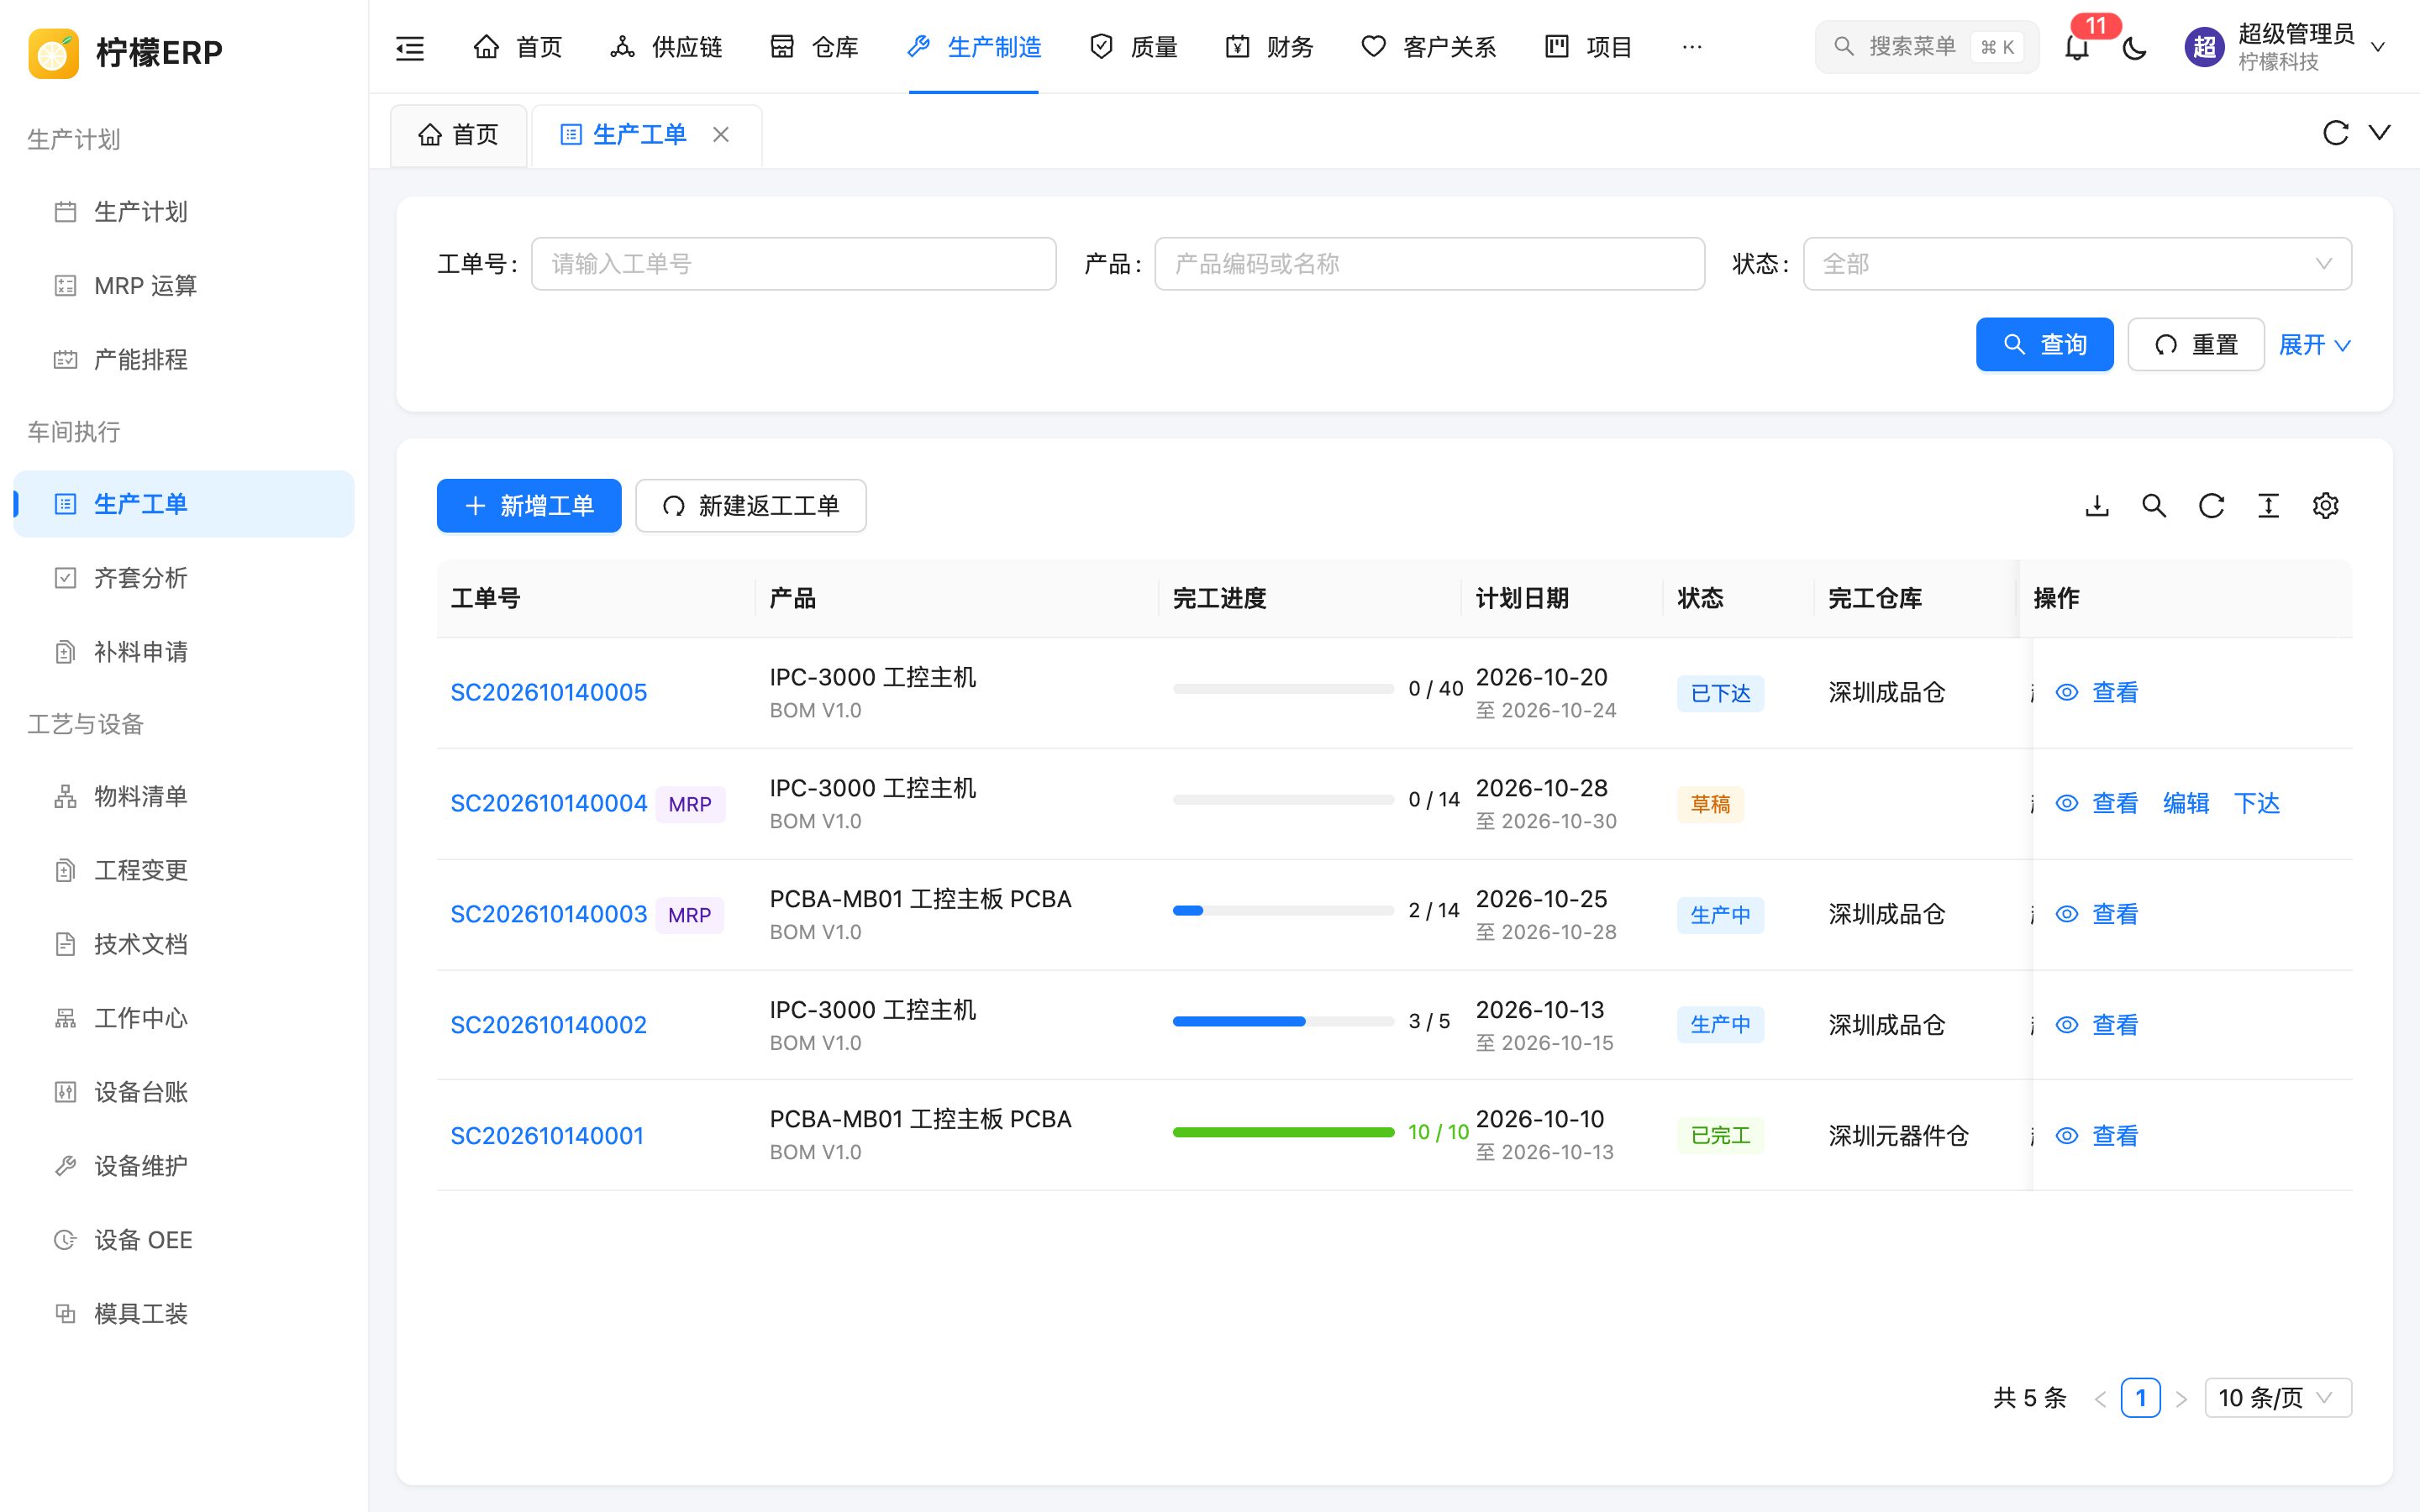This screenshot has height=1512, width=2420.
Task: Open MRP 运算 in the sidebar
Action: [184, 286]
